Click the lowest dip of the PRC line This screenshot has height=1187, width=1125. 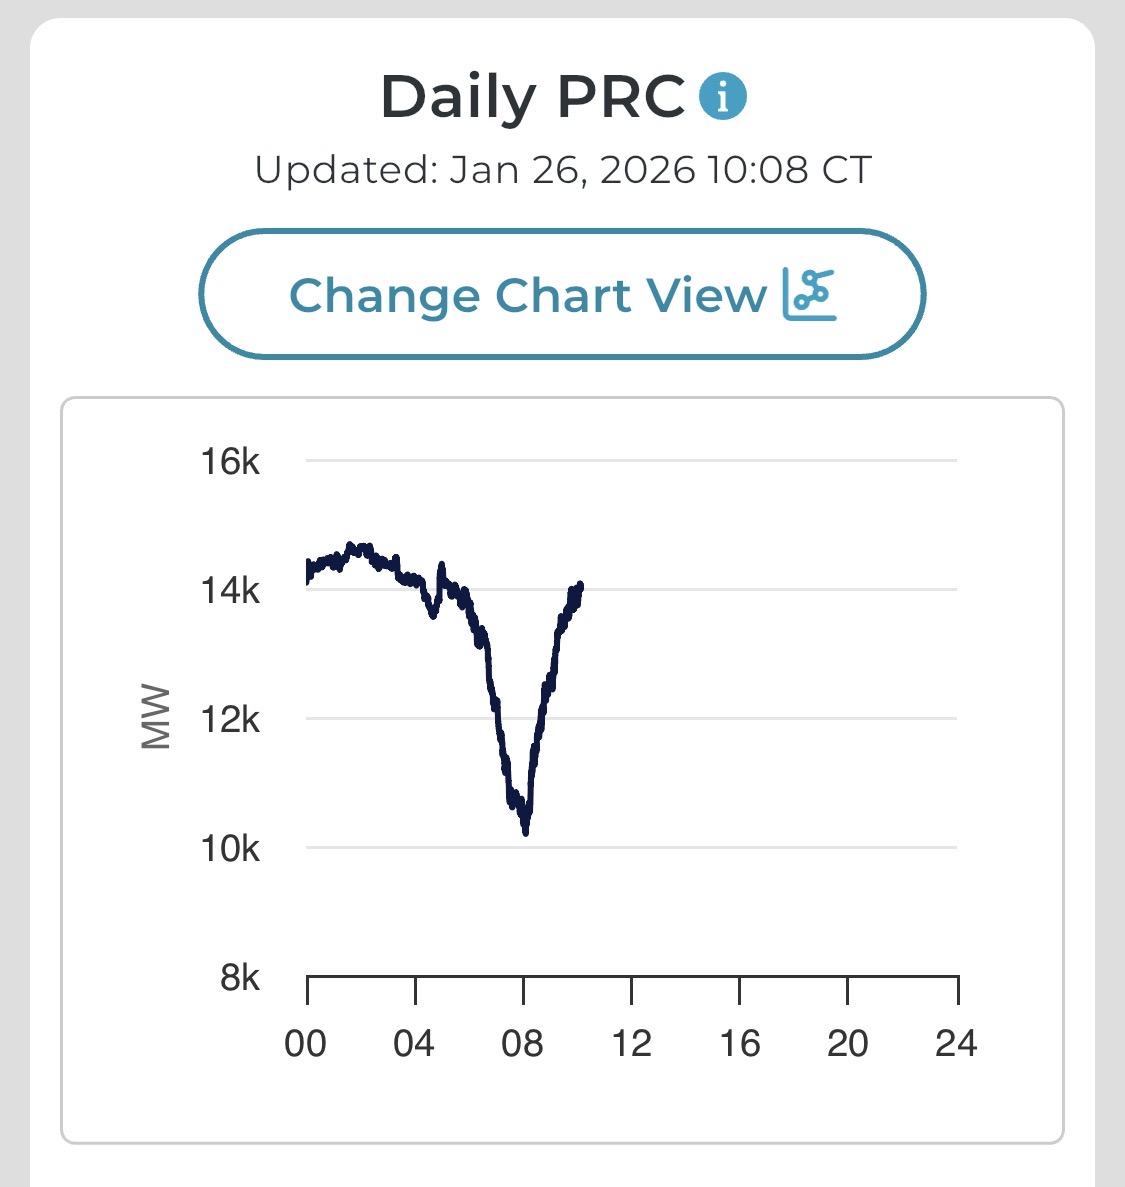526,830
